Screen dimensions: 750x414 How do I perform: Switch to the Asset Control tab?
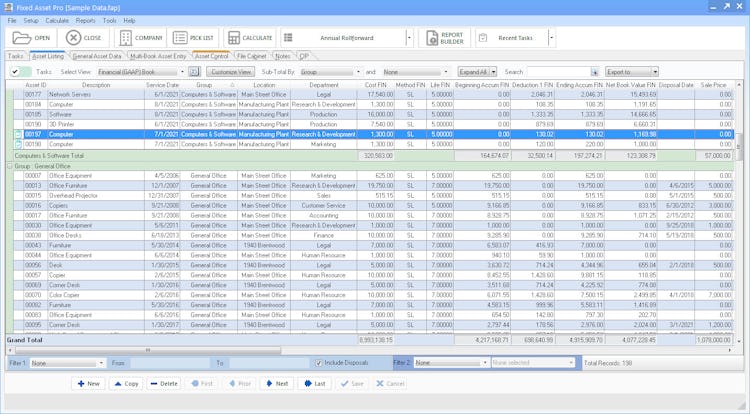click(x=211, y=56)
